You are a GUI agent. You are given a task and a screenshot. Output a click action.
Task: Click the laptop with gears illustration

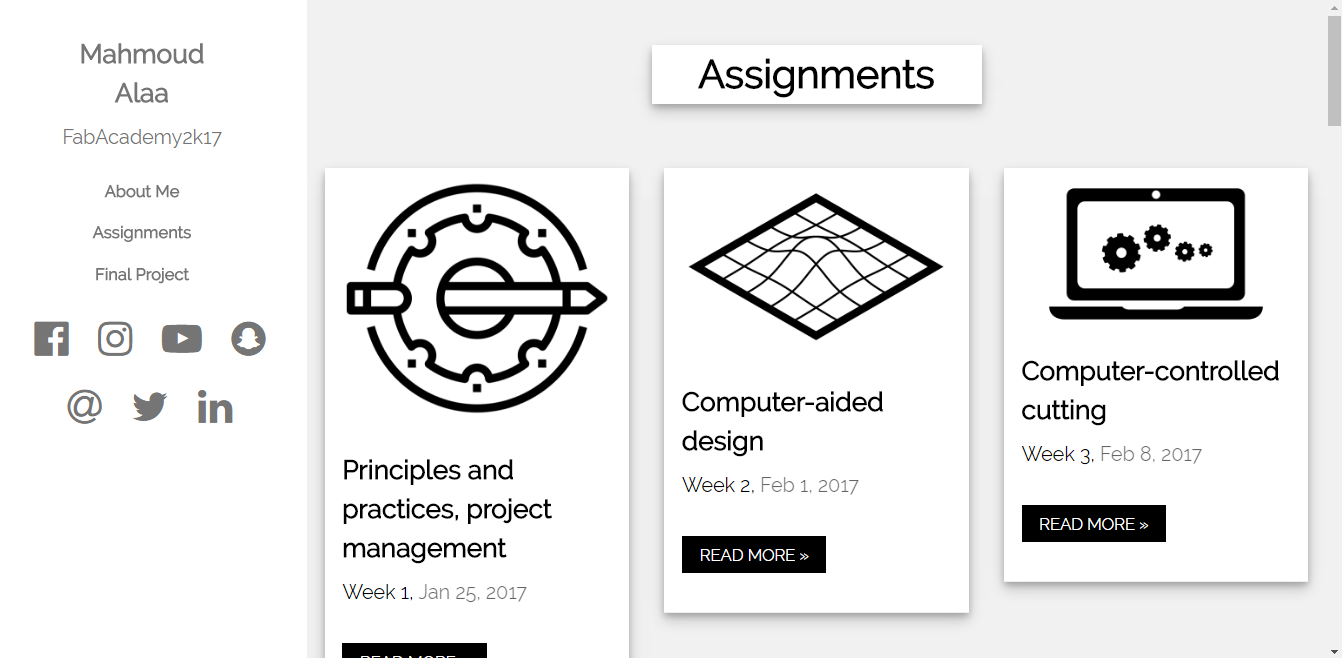[x=1156, y=254]
